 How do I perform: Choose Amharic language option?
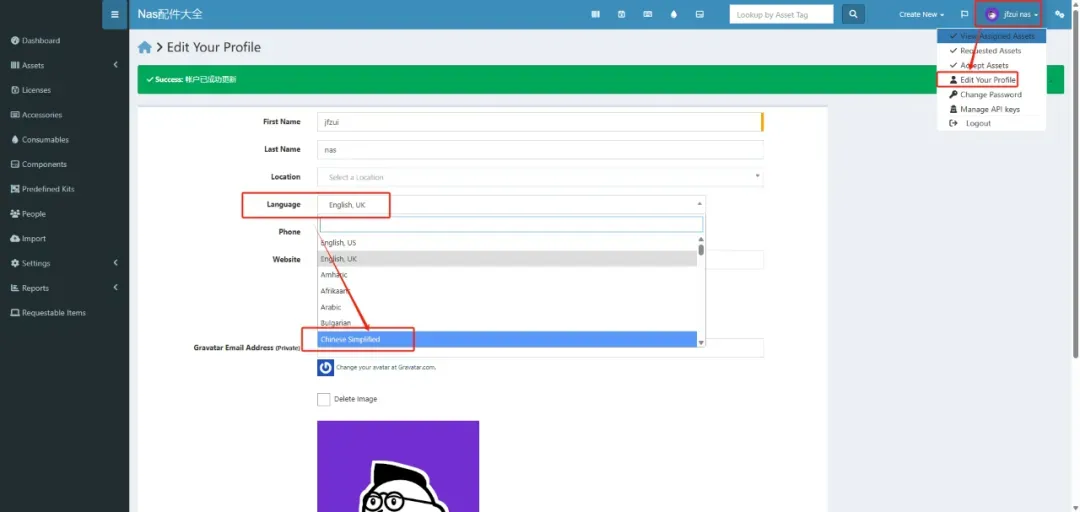(508, 275)
